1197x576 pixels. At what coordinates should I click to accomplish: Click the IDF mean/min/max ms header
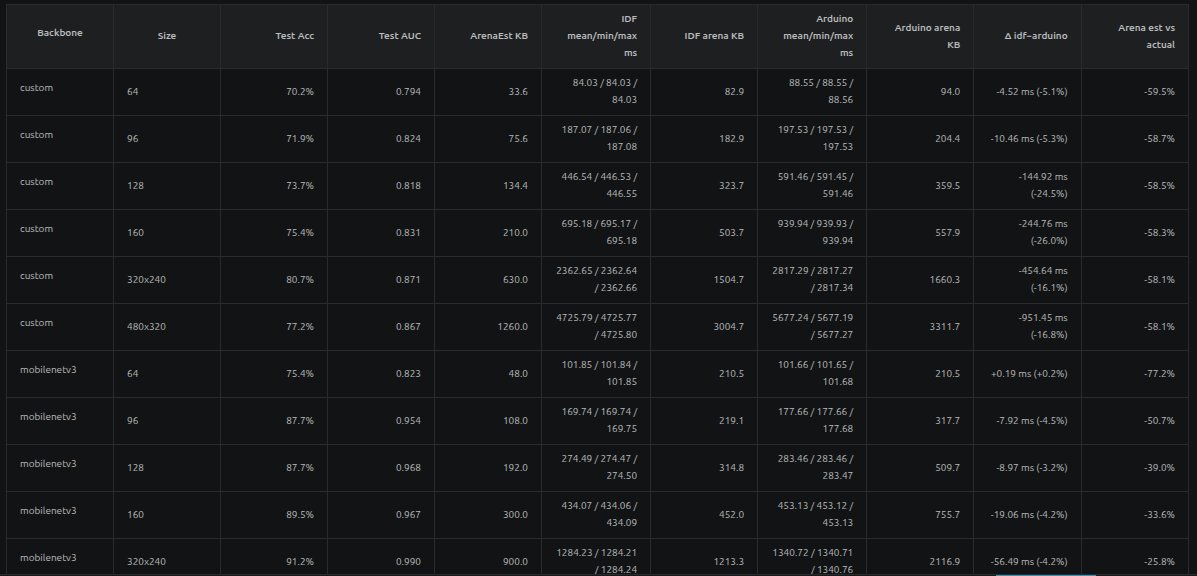(602, 36)
